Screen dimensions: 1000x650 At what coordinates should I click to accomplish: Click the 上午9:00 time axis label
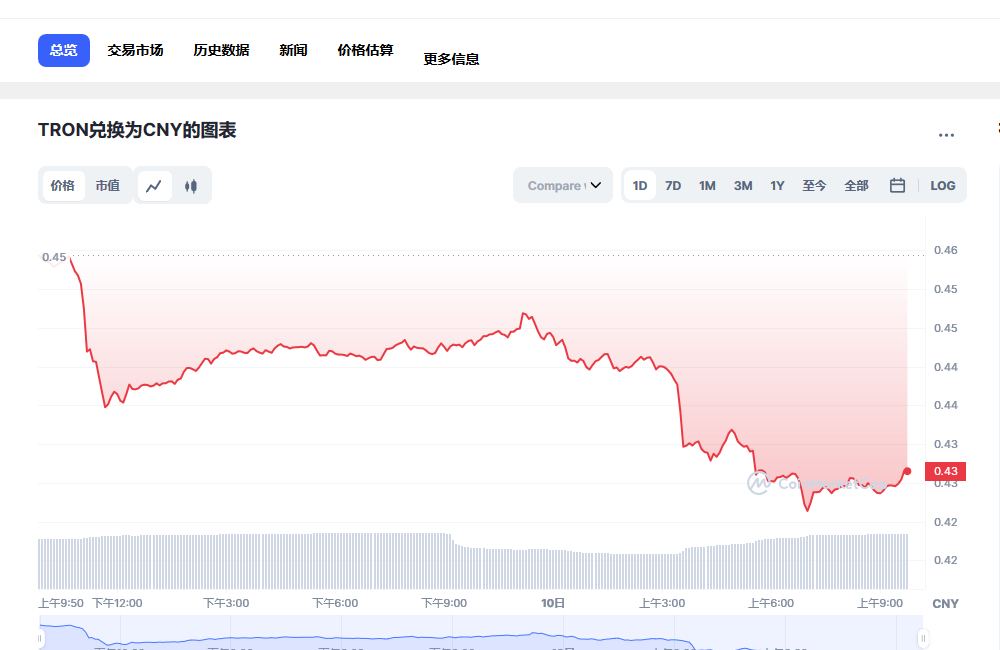tap(880, 603)
